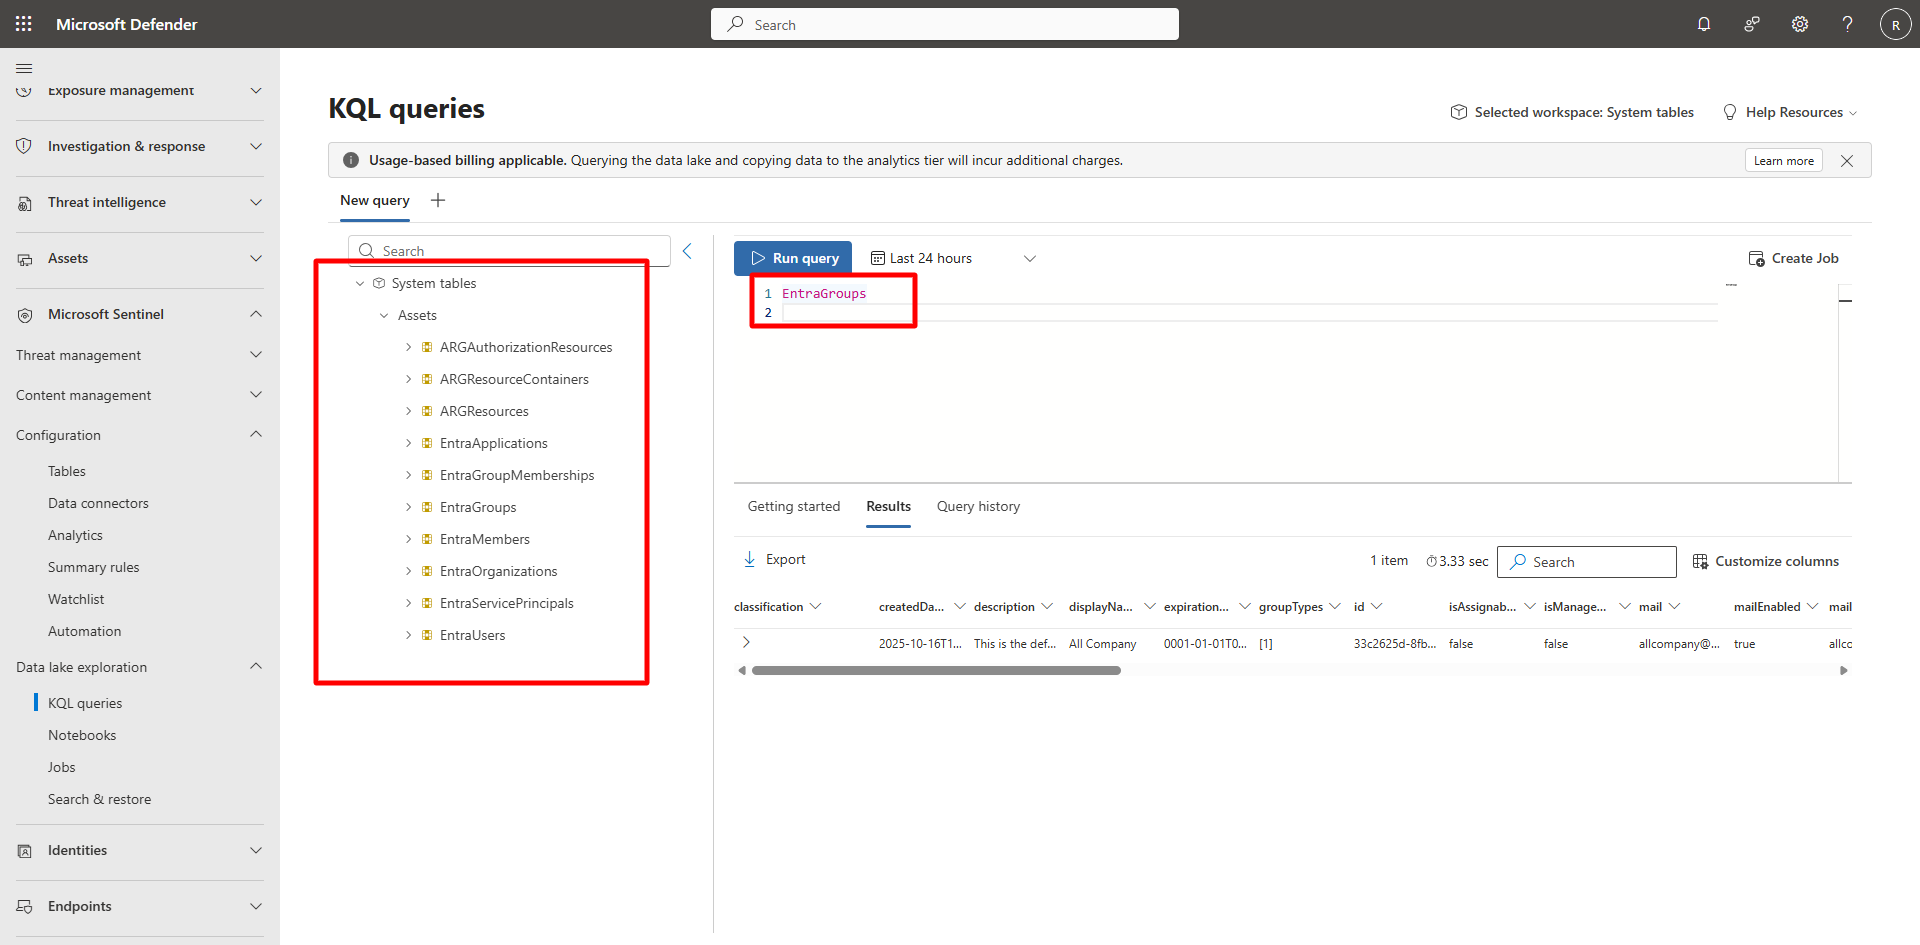Expand the EntraServicePrincipals table node
The height and width of the screenshot is (945, 1920).
pyautogui.click(x=408, y=603)
